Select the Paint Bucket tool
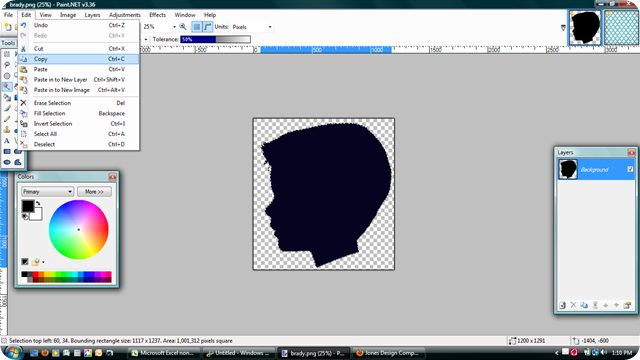This screenshot has height=360, width=640. [7, 98]
